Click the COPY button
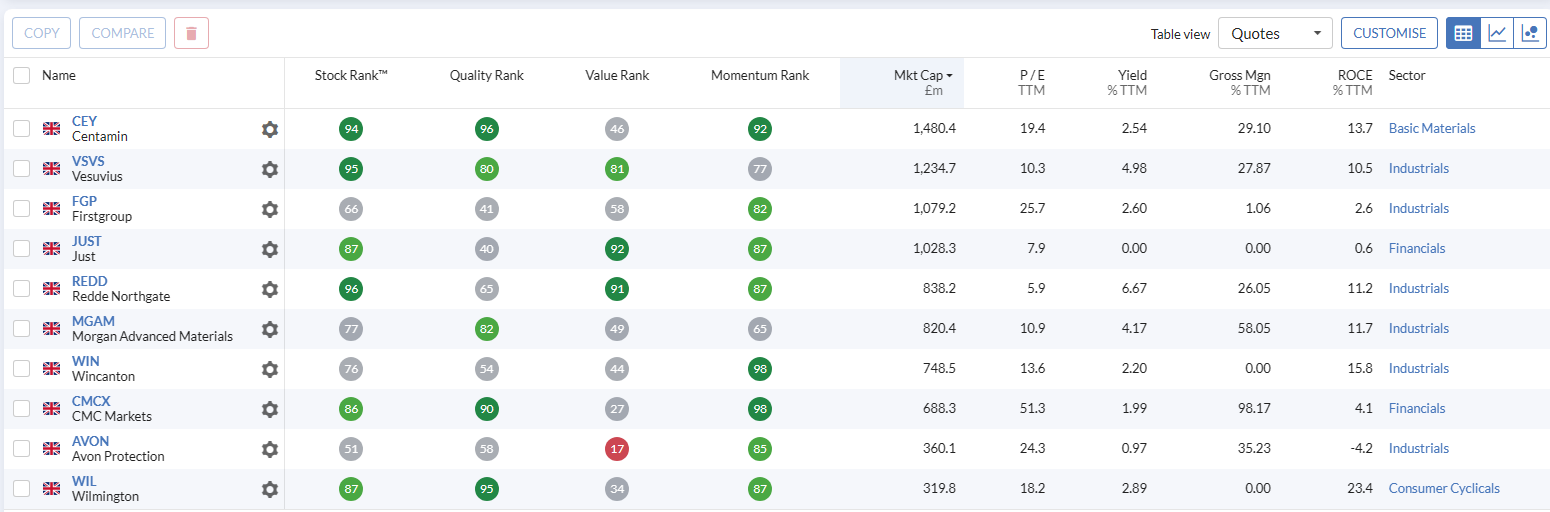1550x512 pixels. 42,33
